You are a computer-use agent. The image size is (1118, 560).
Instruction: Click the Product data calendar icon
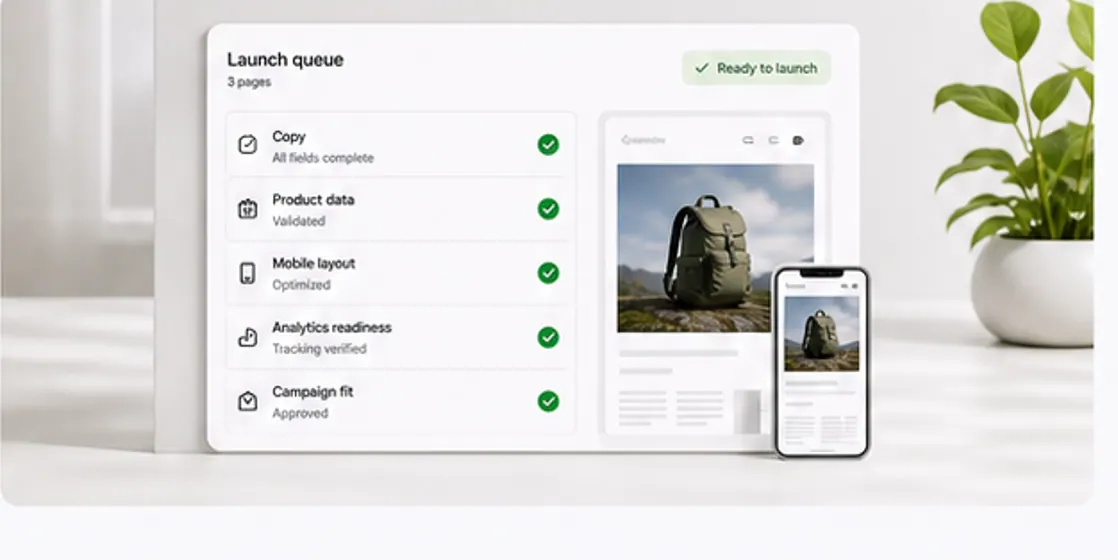point(247,209)
